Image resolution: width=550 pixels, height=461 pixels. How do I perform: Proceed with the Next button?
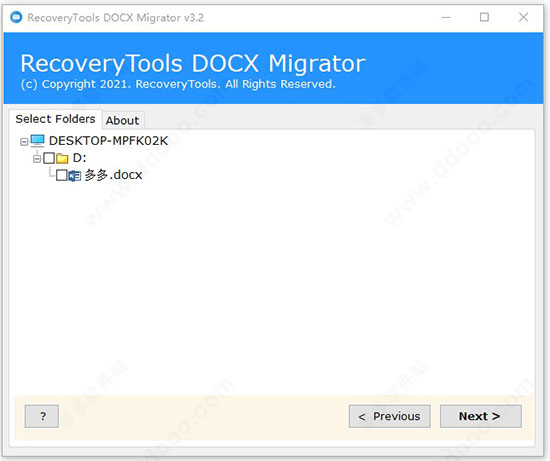pyautogui.click(x=481, y=416)
